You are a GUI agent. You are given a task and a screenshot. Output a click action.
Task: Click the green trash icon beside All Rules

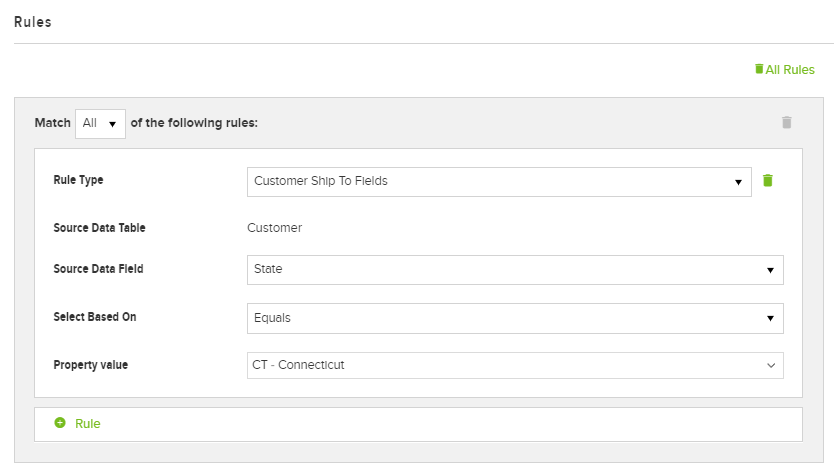click(759, 69)
